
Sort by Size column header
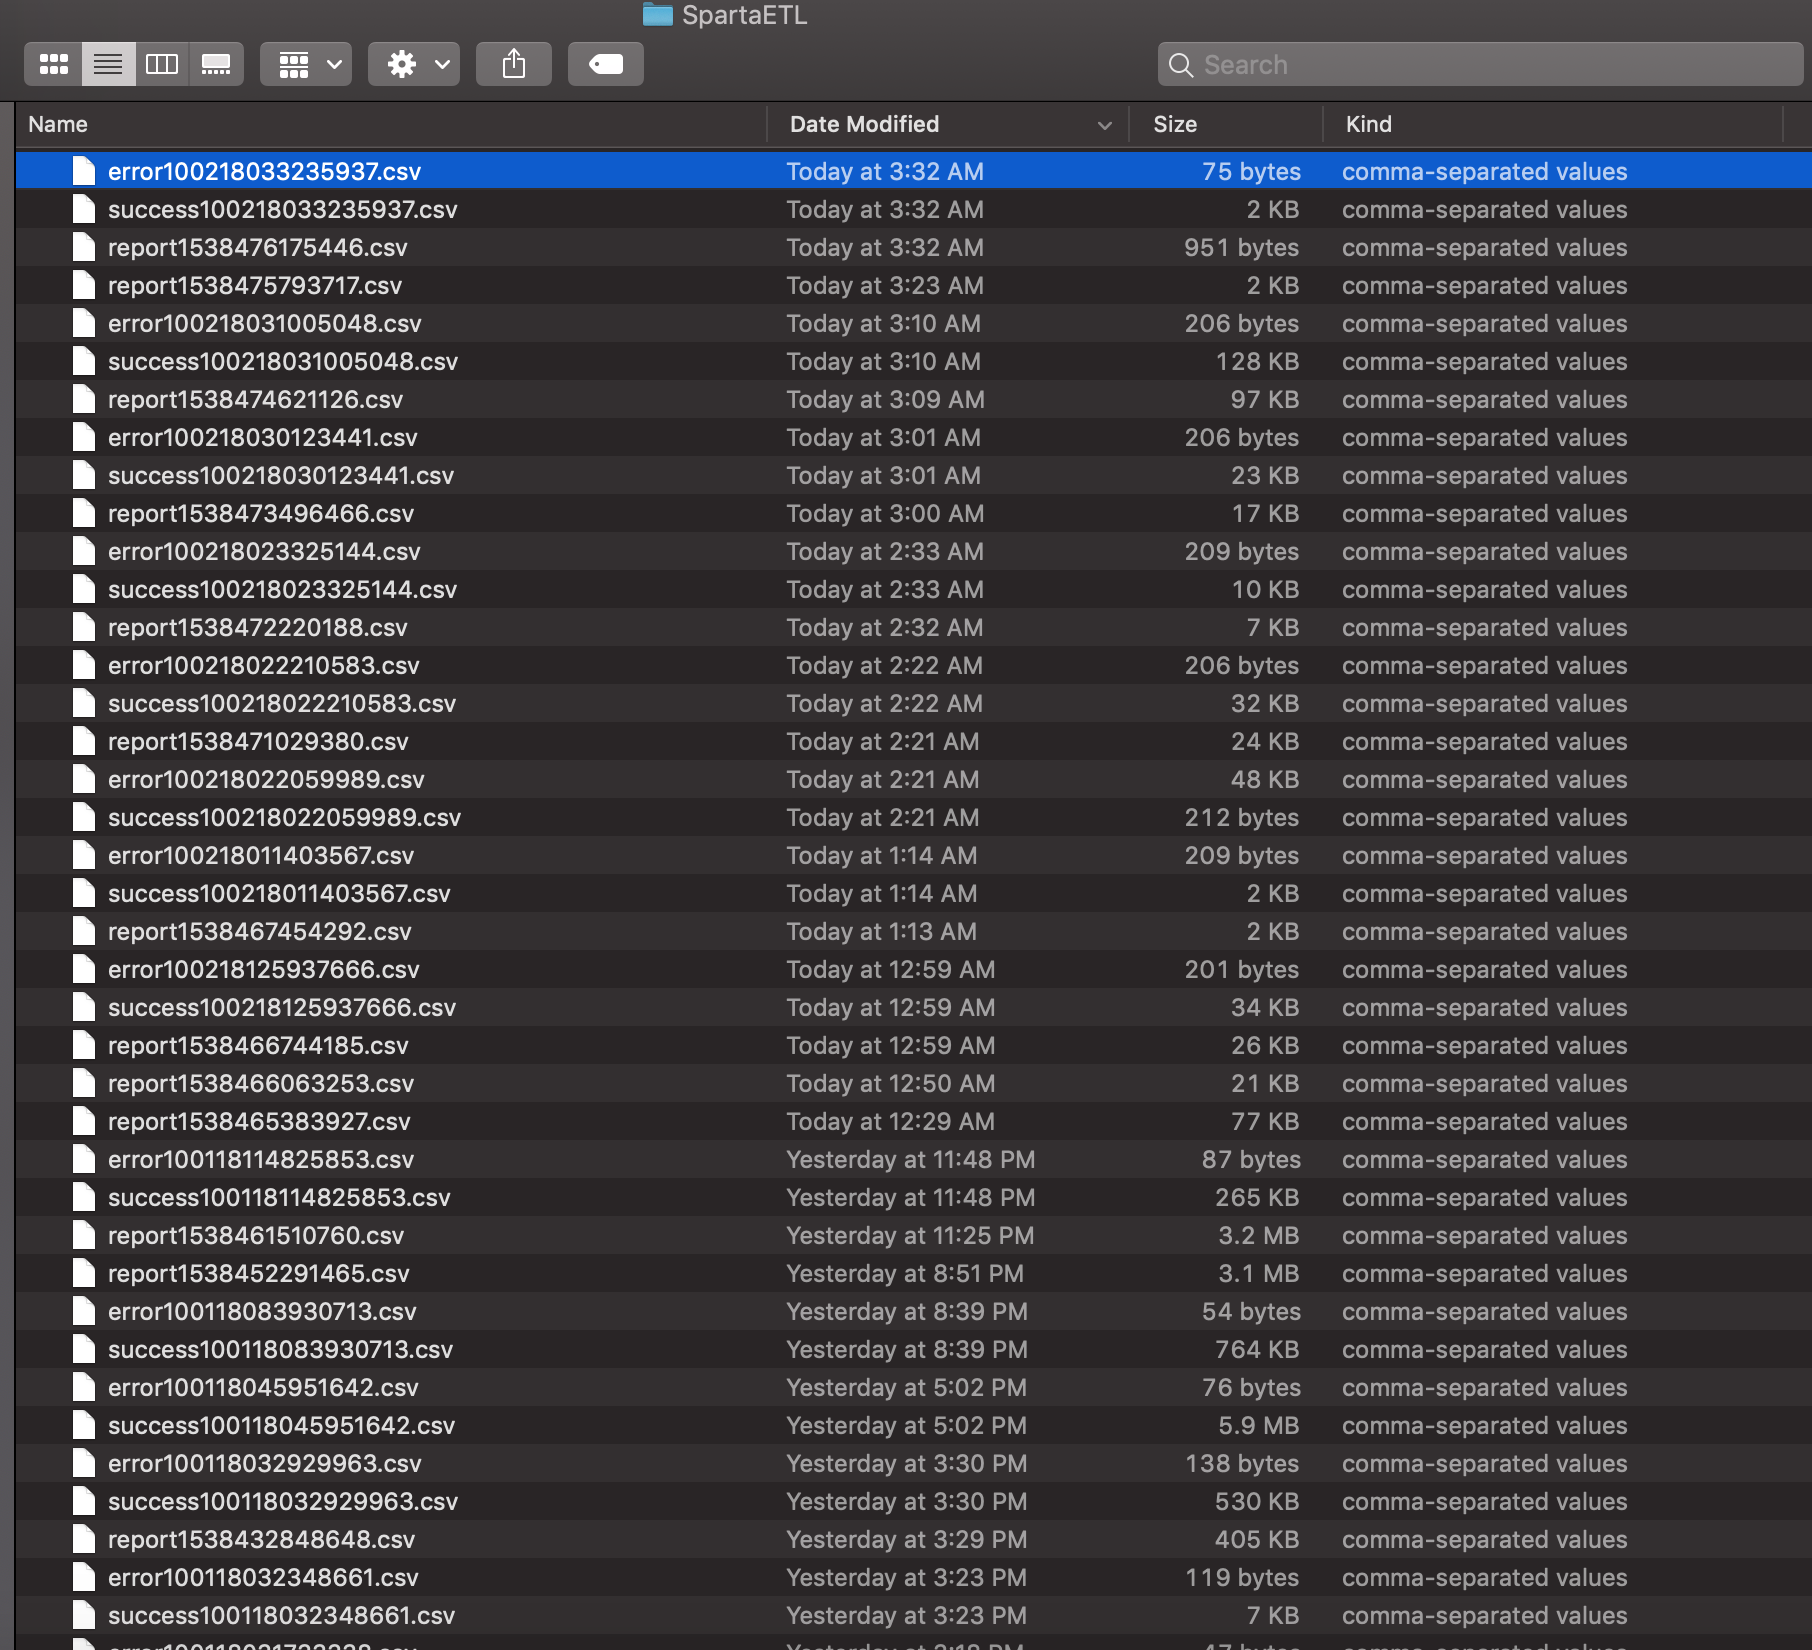[x=1226, y=124]
